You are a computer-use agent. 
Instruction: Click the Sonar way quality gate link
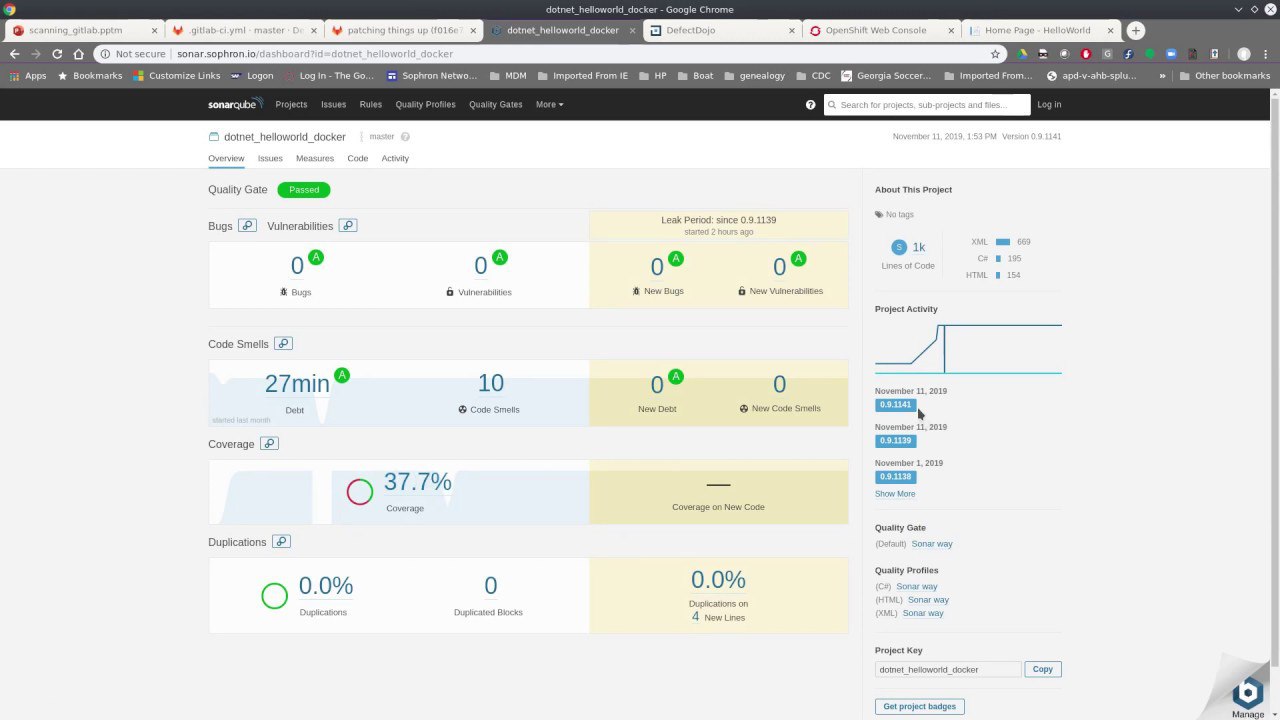pos(932,544)
